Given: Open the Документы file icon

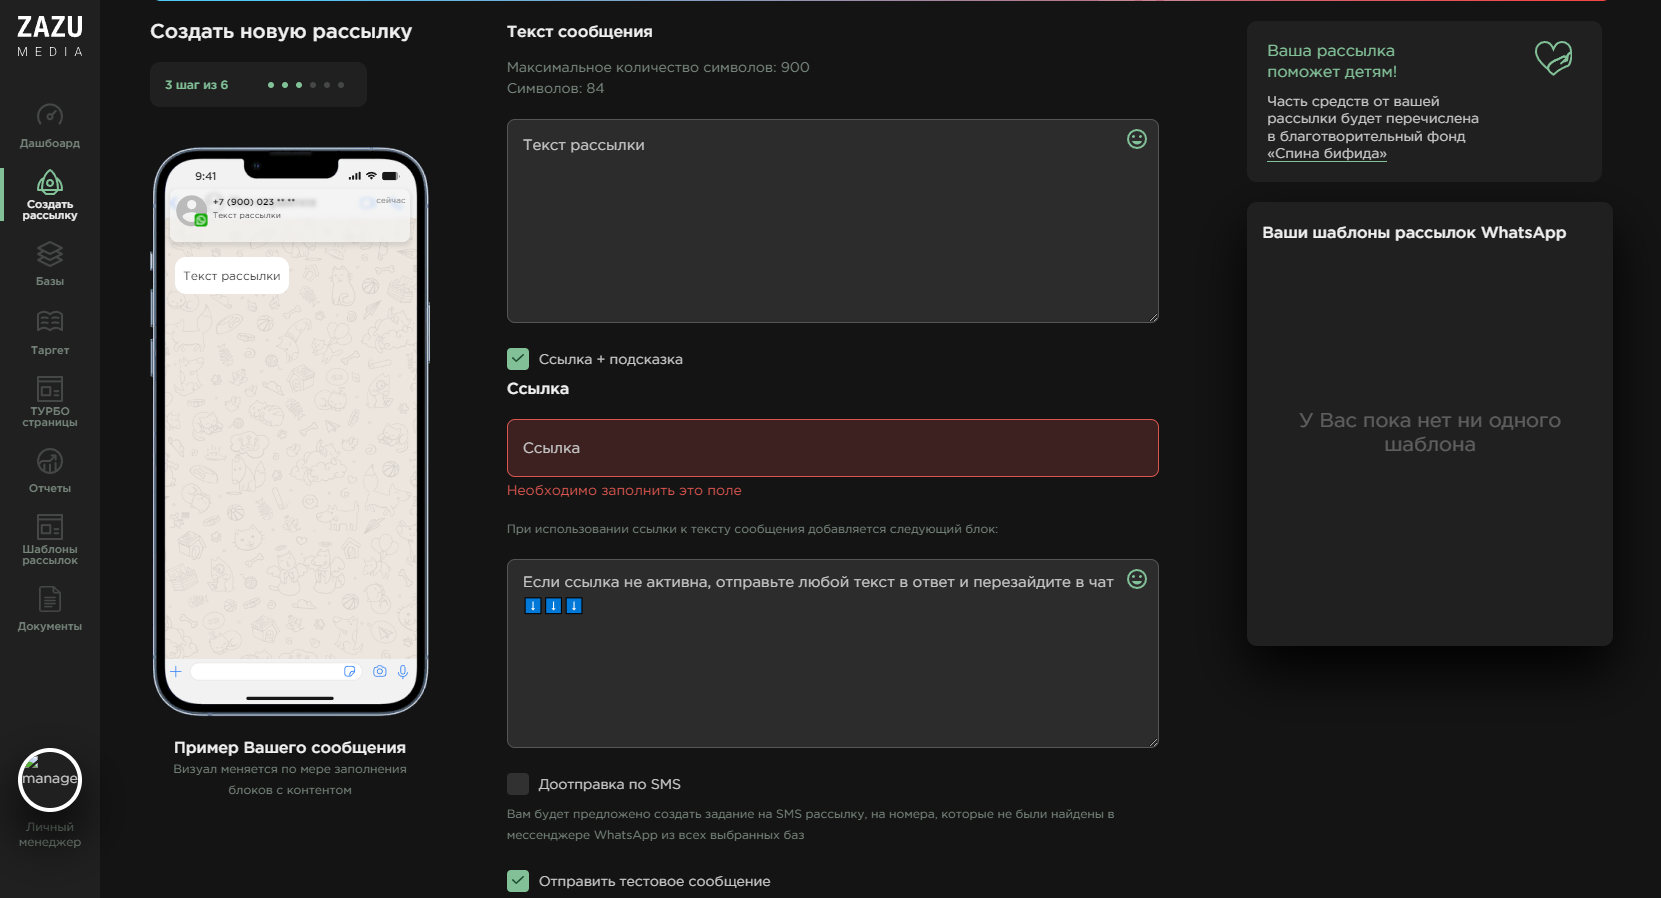Looking at the screenshot, I should click(50, 599).
